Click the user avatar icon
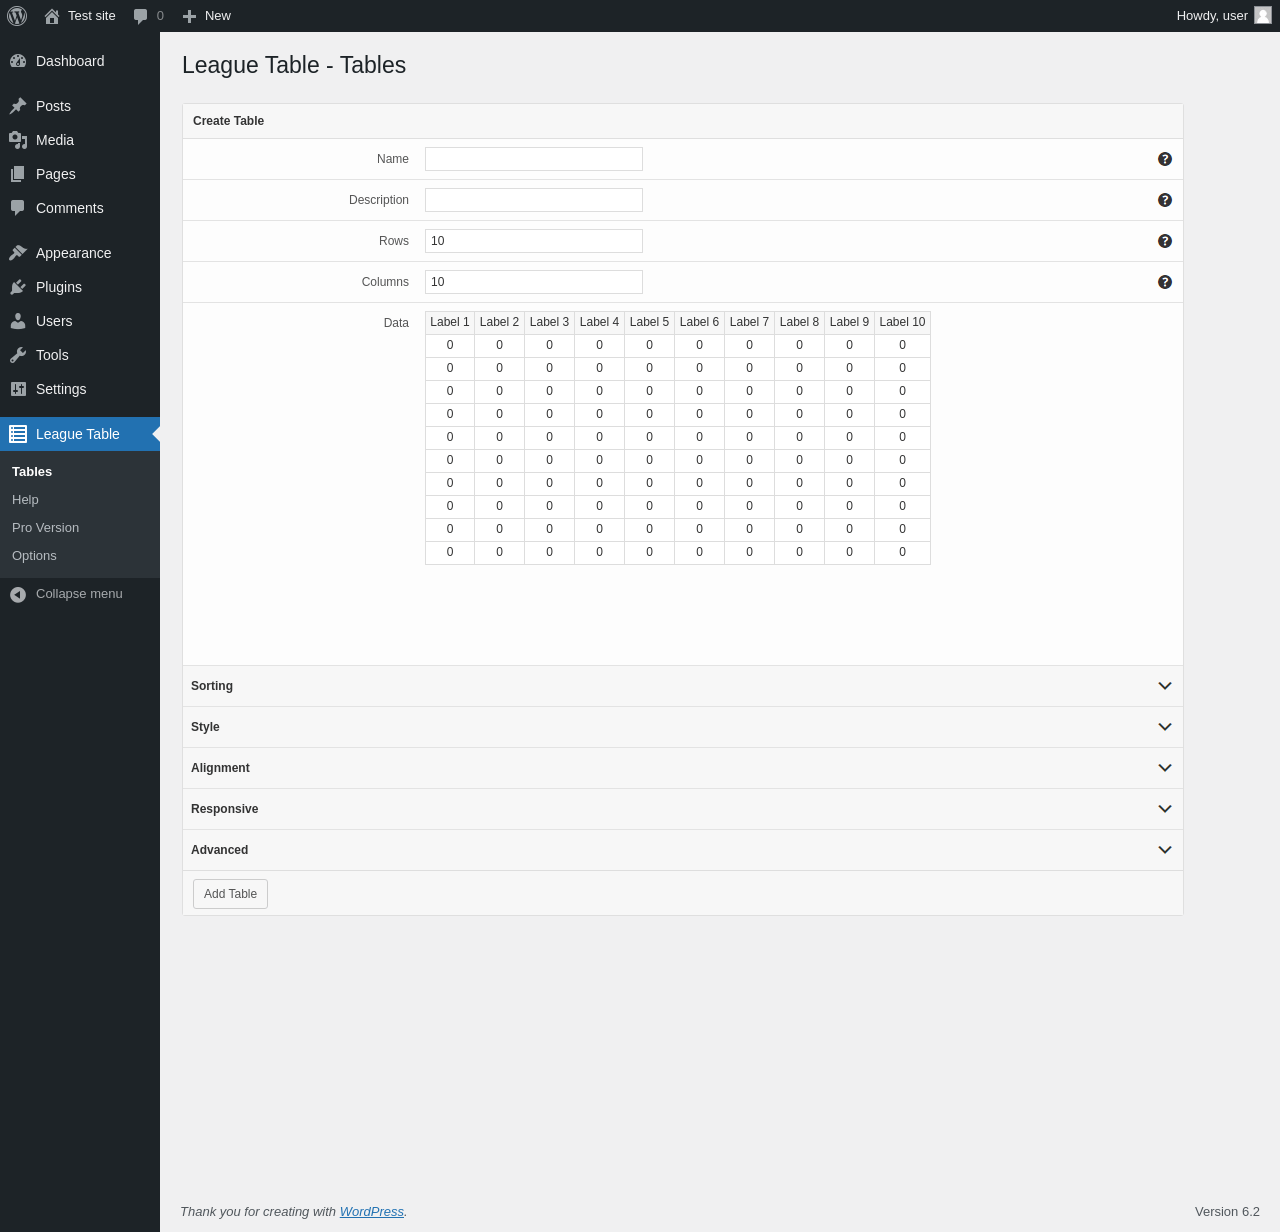 tap(1263, 15)
